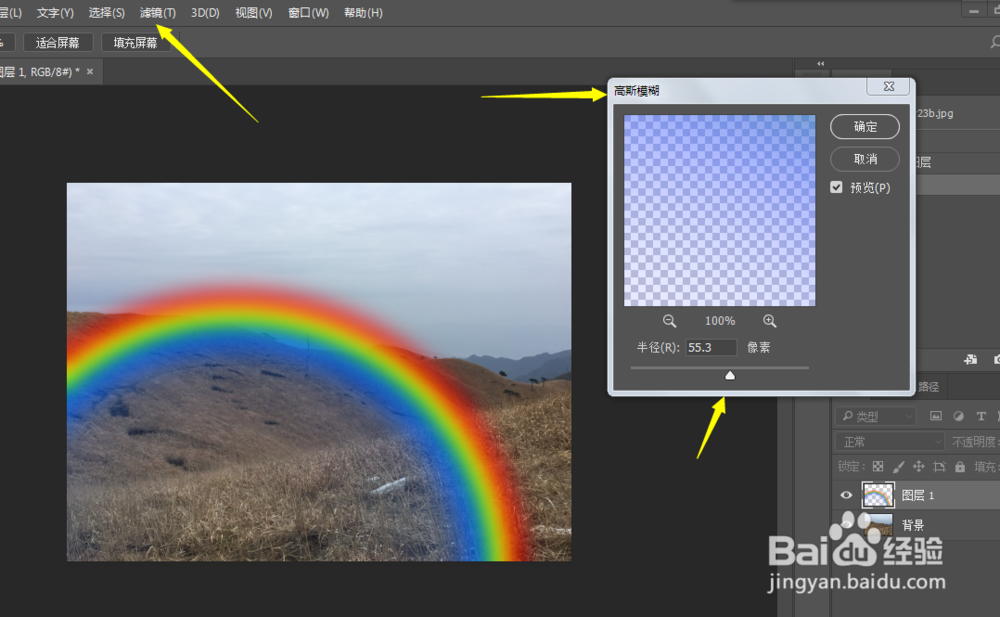1000x617 pixels.
Task: Click the new document from state icon
Action: click(x=971, y=360)
